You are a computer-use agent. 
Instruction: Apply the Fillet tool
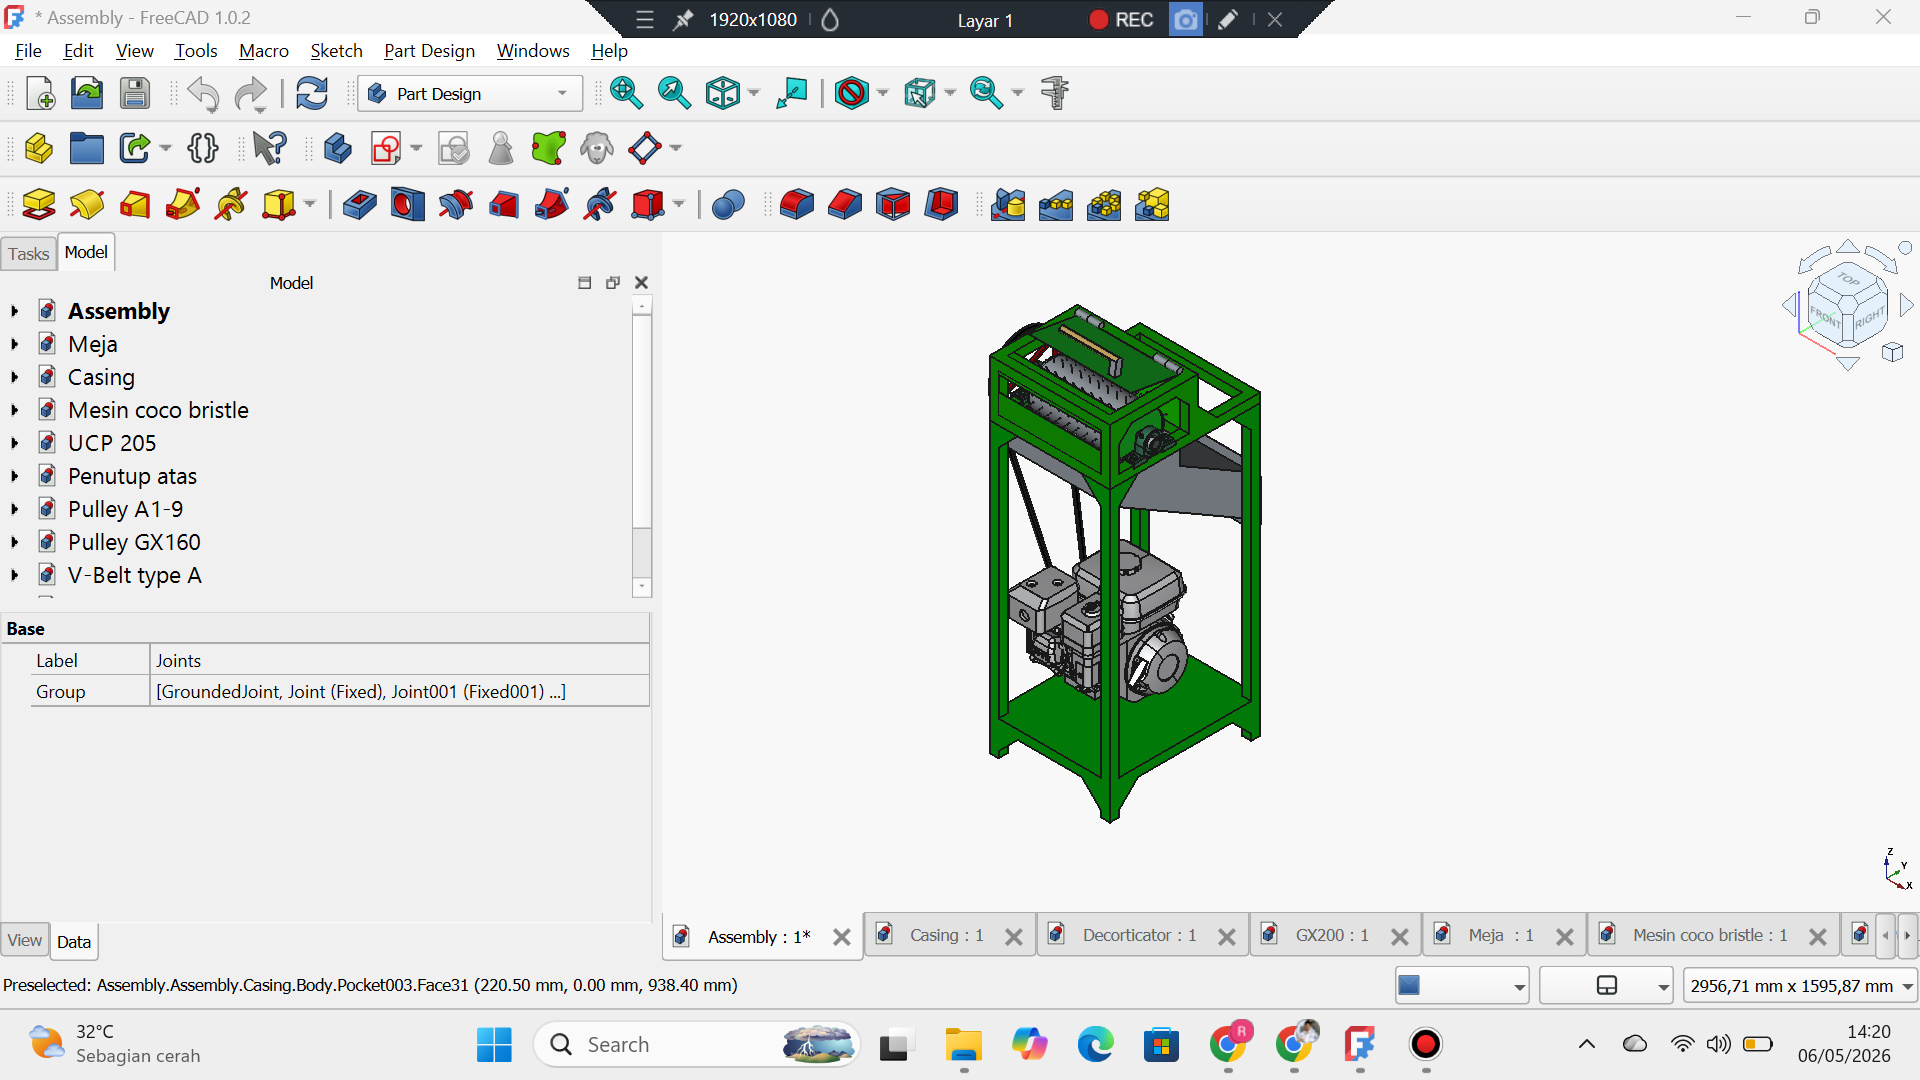coord(796,205)
